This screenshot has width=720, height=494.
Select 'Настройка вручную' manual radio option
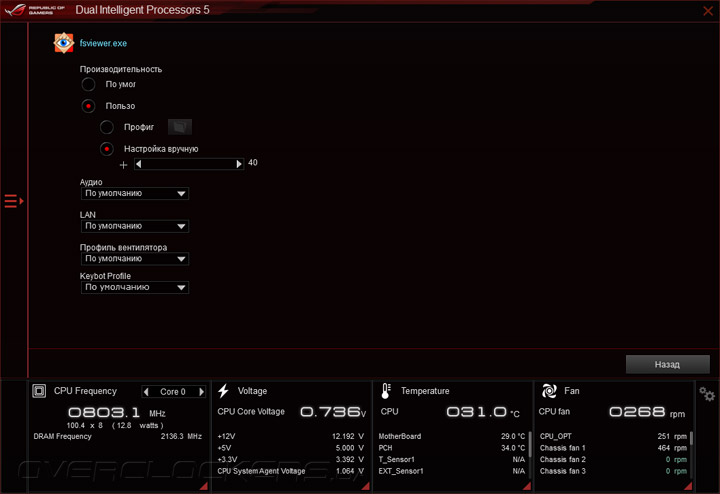[x=107, y=149]
